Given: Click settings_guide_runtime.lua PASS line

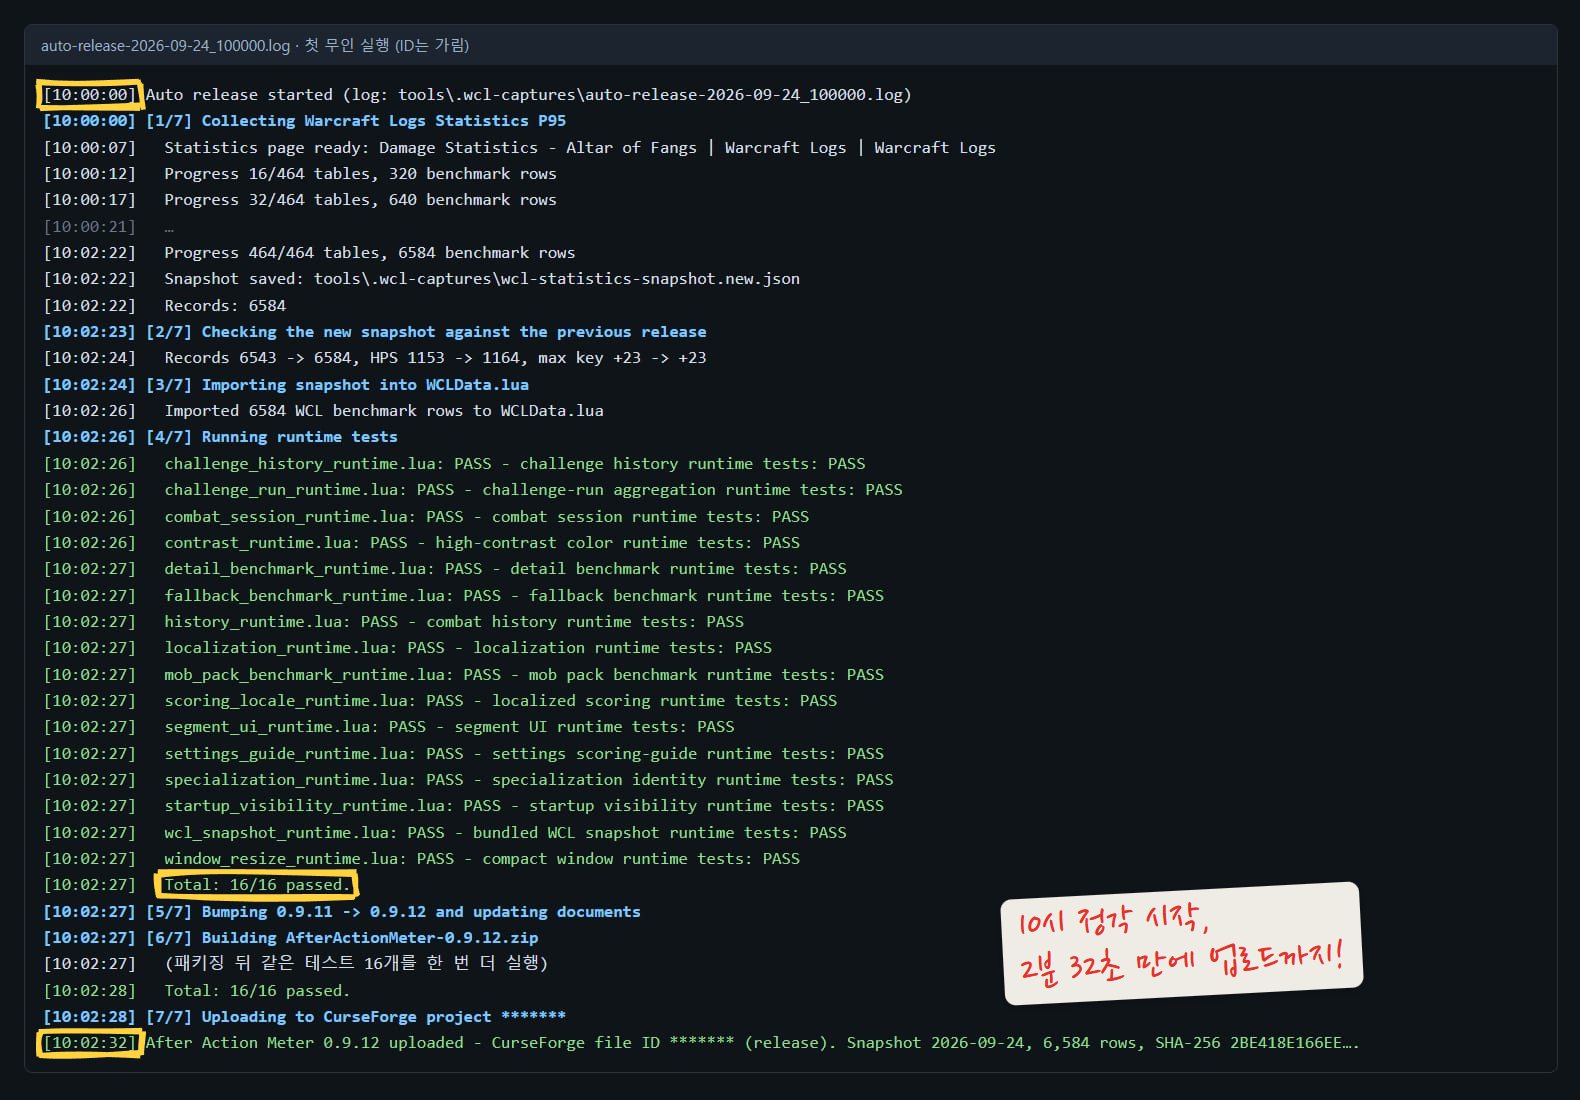Looking at the screenshot, I should tap(463, 754).
